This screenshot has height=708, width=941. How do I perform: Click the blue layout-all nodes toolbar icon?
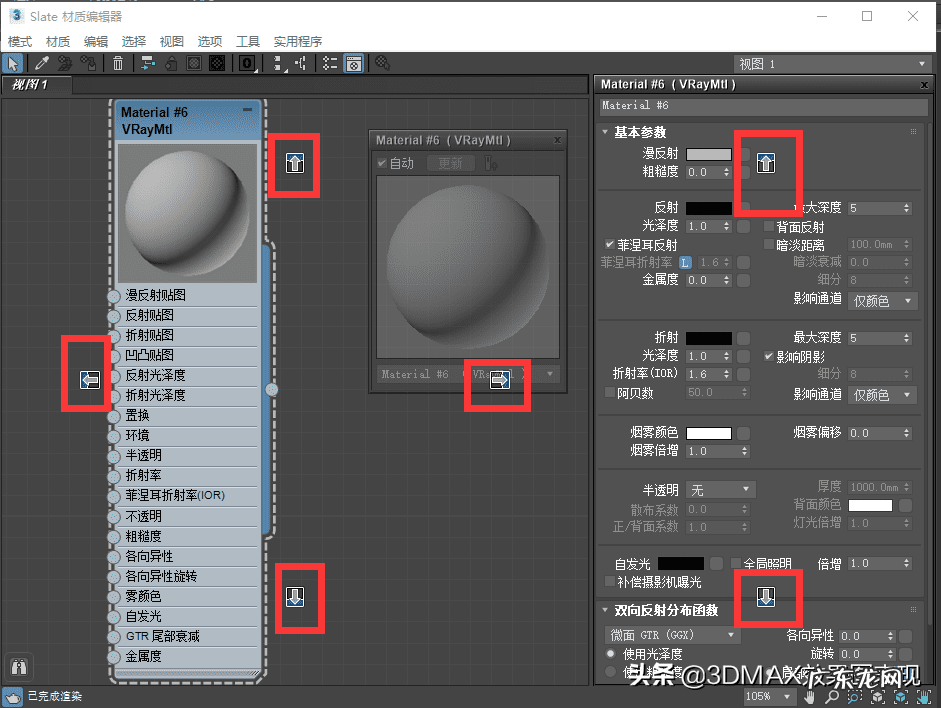click(148, 63)
